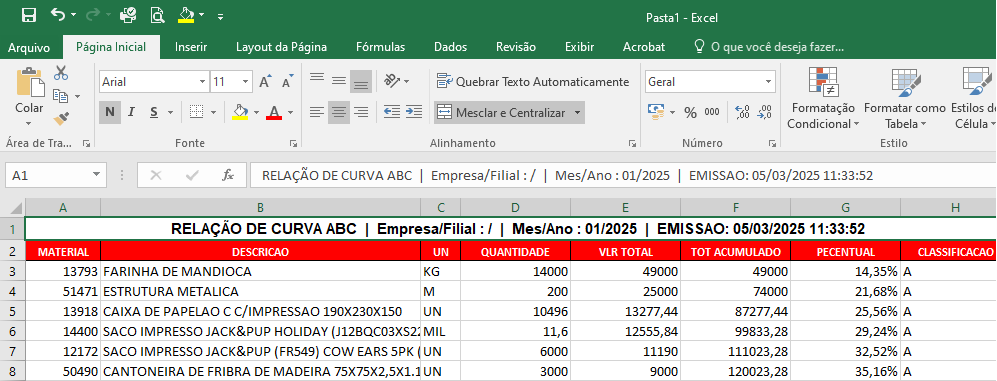Increase the cell indent
This screenshot has width=997, height=381.
coord(413,113)
